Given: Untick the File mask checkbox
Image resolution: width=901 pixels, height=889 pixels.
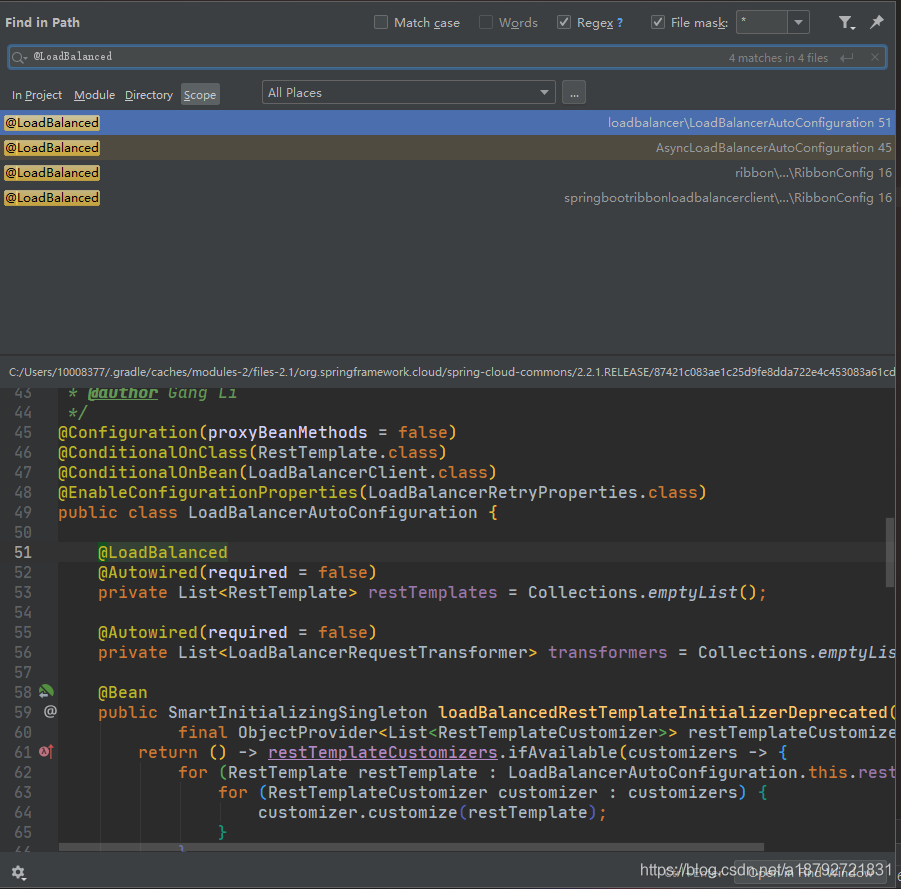Looking at the screenshot, I should point(658,22).
